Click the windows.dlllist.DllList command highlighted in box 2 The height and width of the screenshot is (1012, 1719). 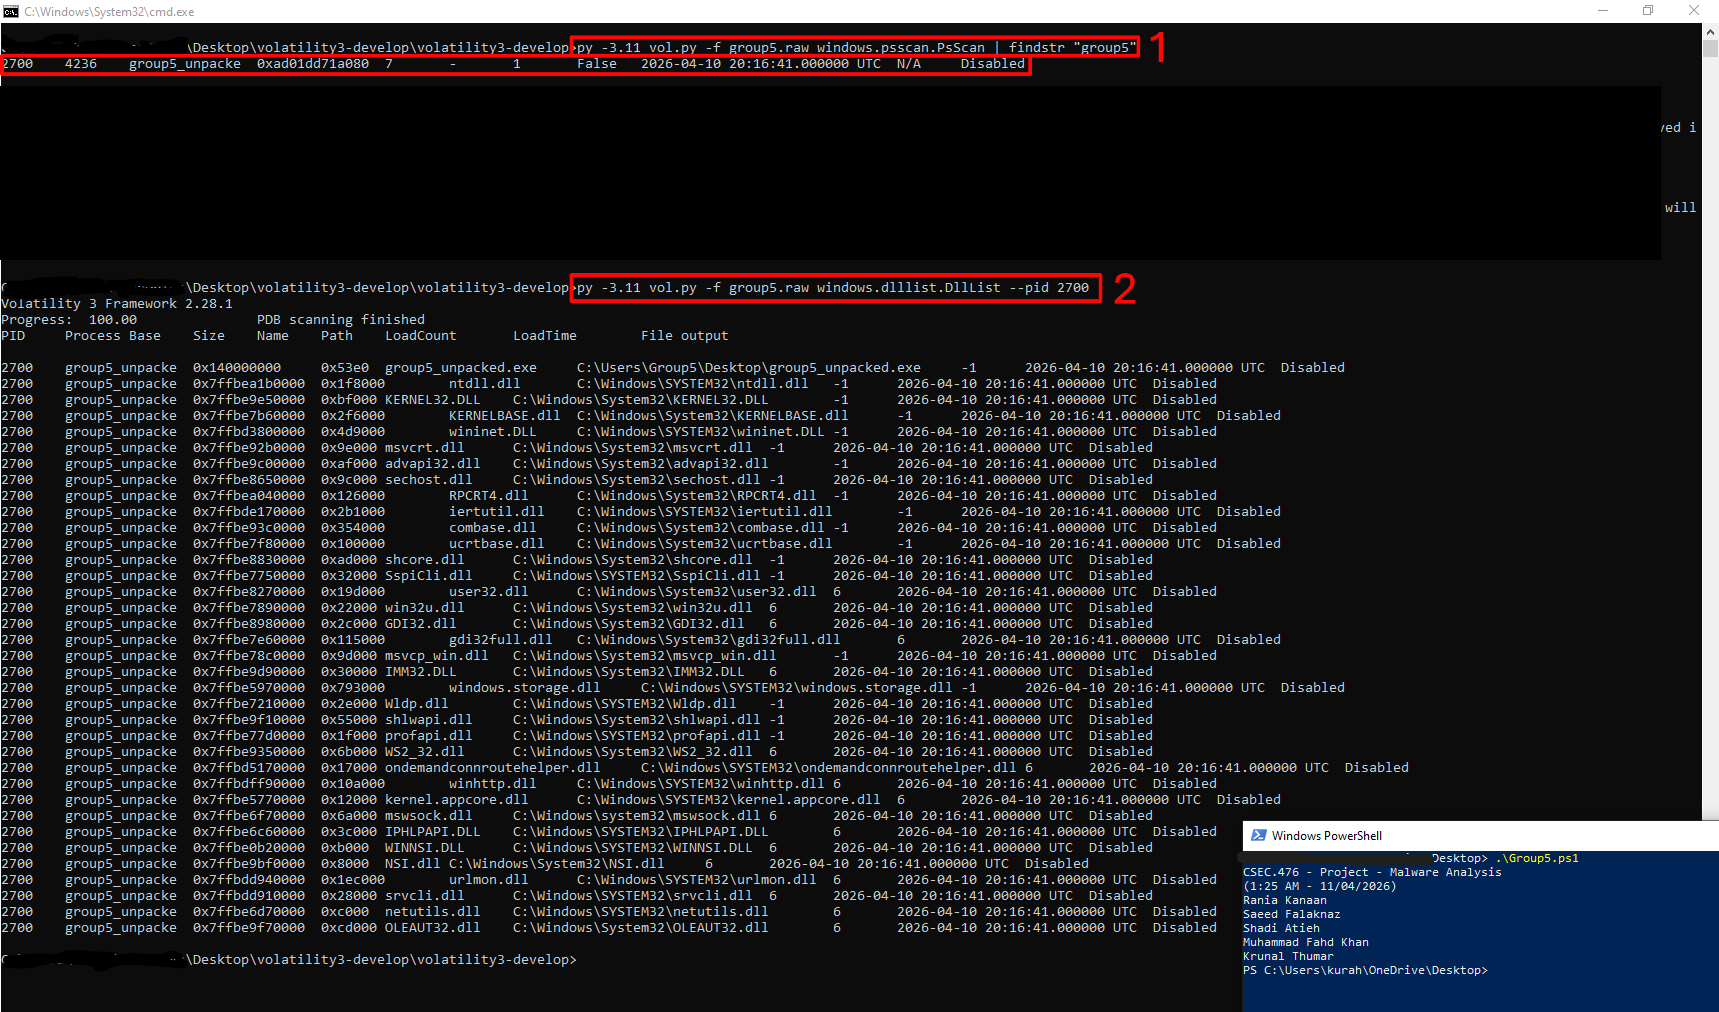(835, 288)
